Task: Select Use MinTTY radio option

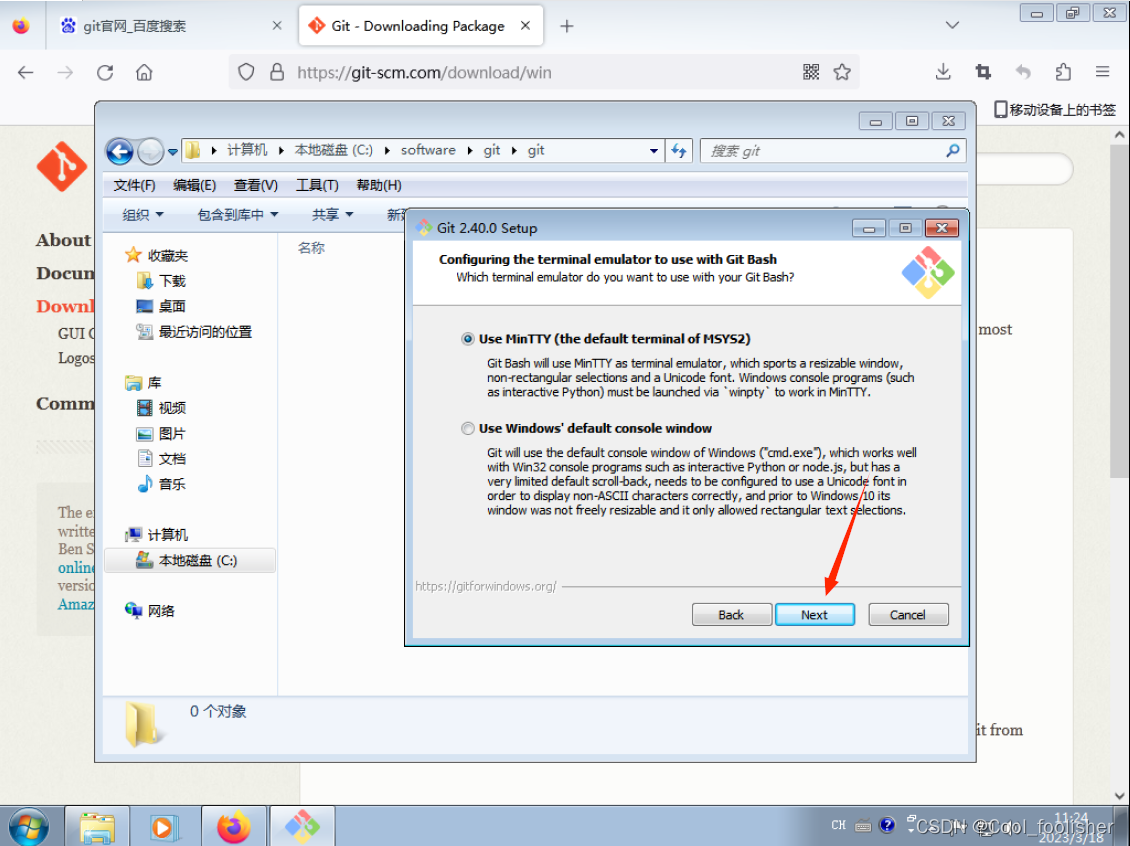Action: click(x=468, y=339)
